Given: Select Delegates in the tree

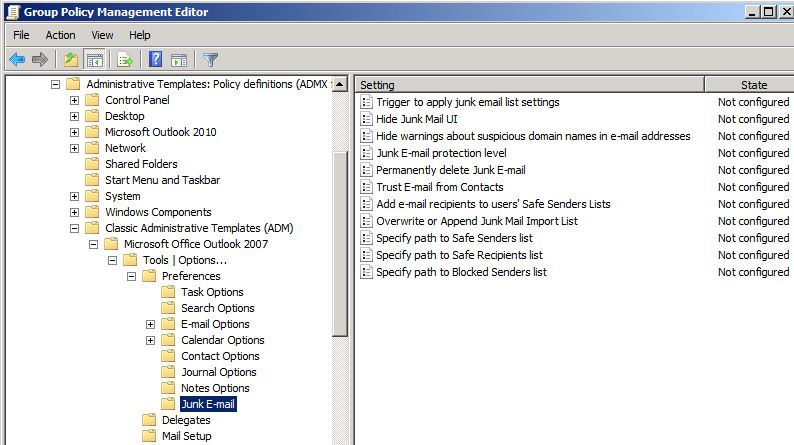Looking at the screenshot, I should [186, 420].
